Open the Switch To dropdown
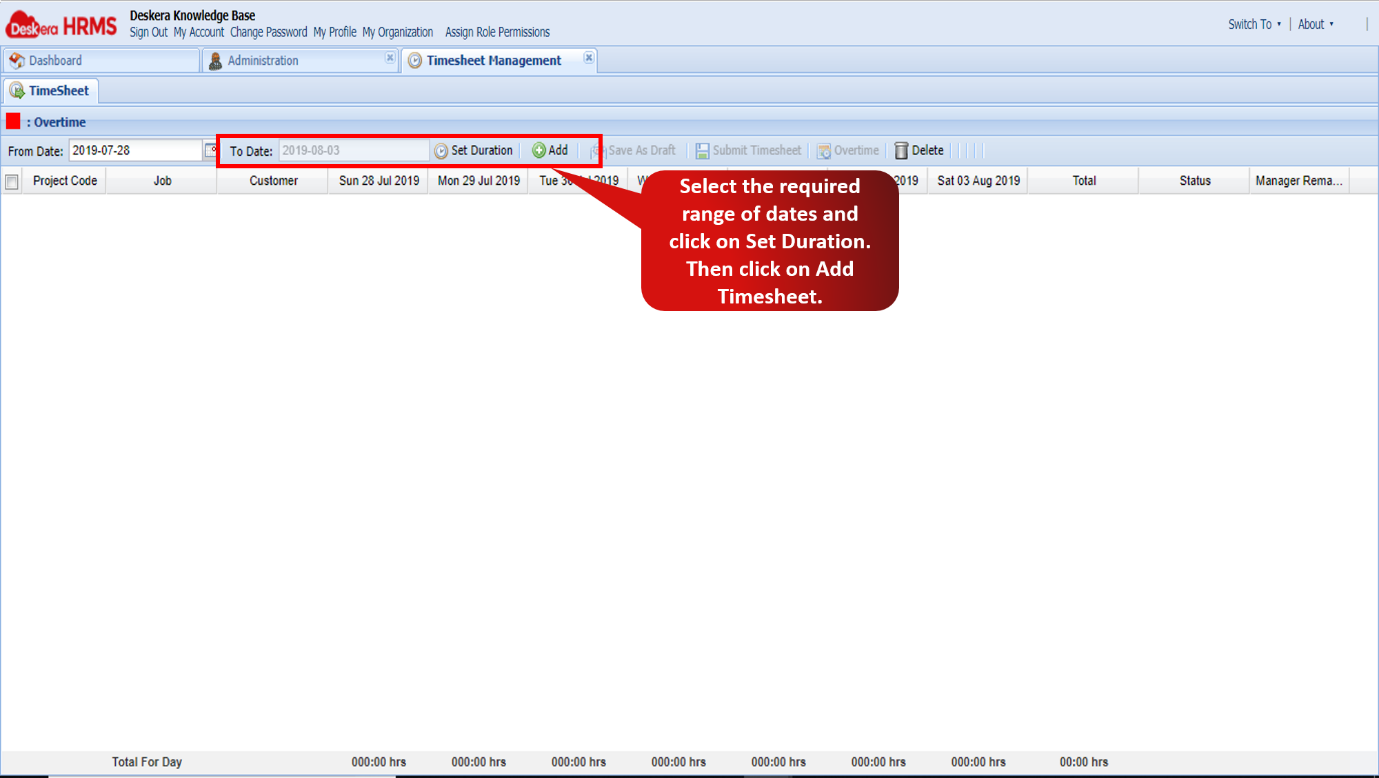1379x778 pixels. pyautogui.click(x=1252, y=24)
